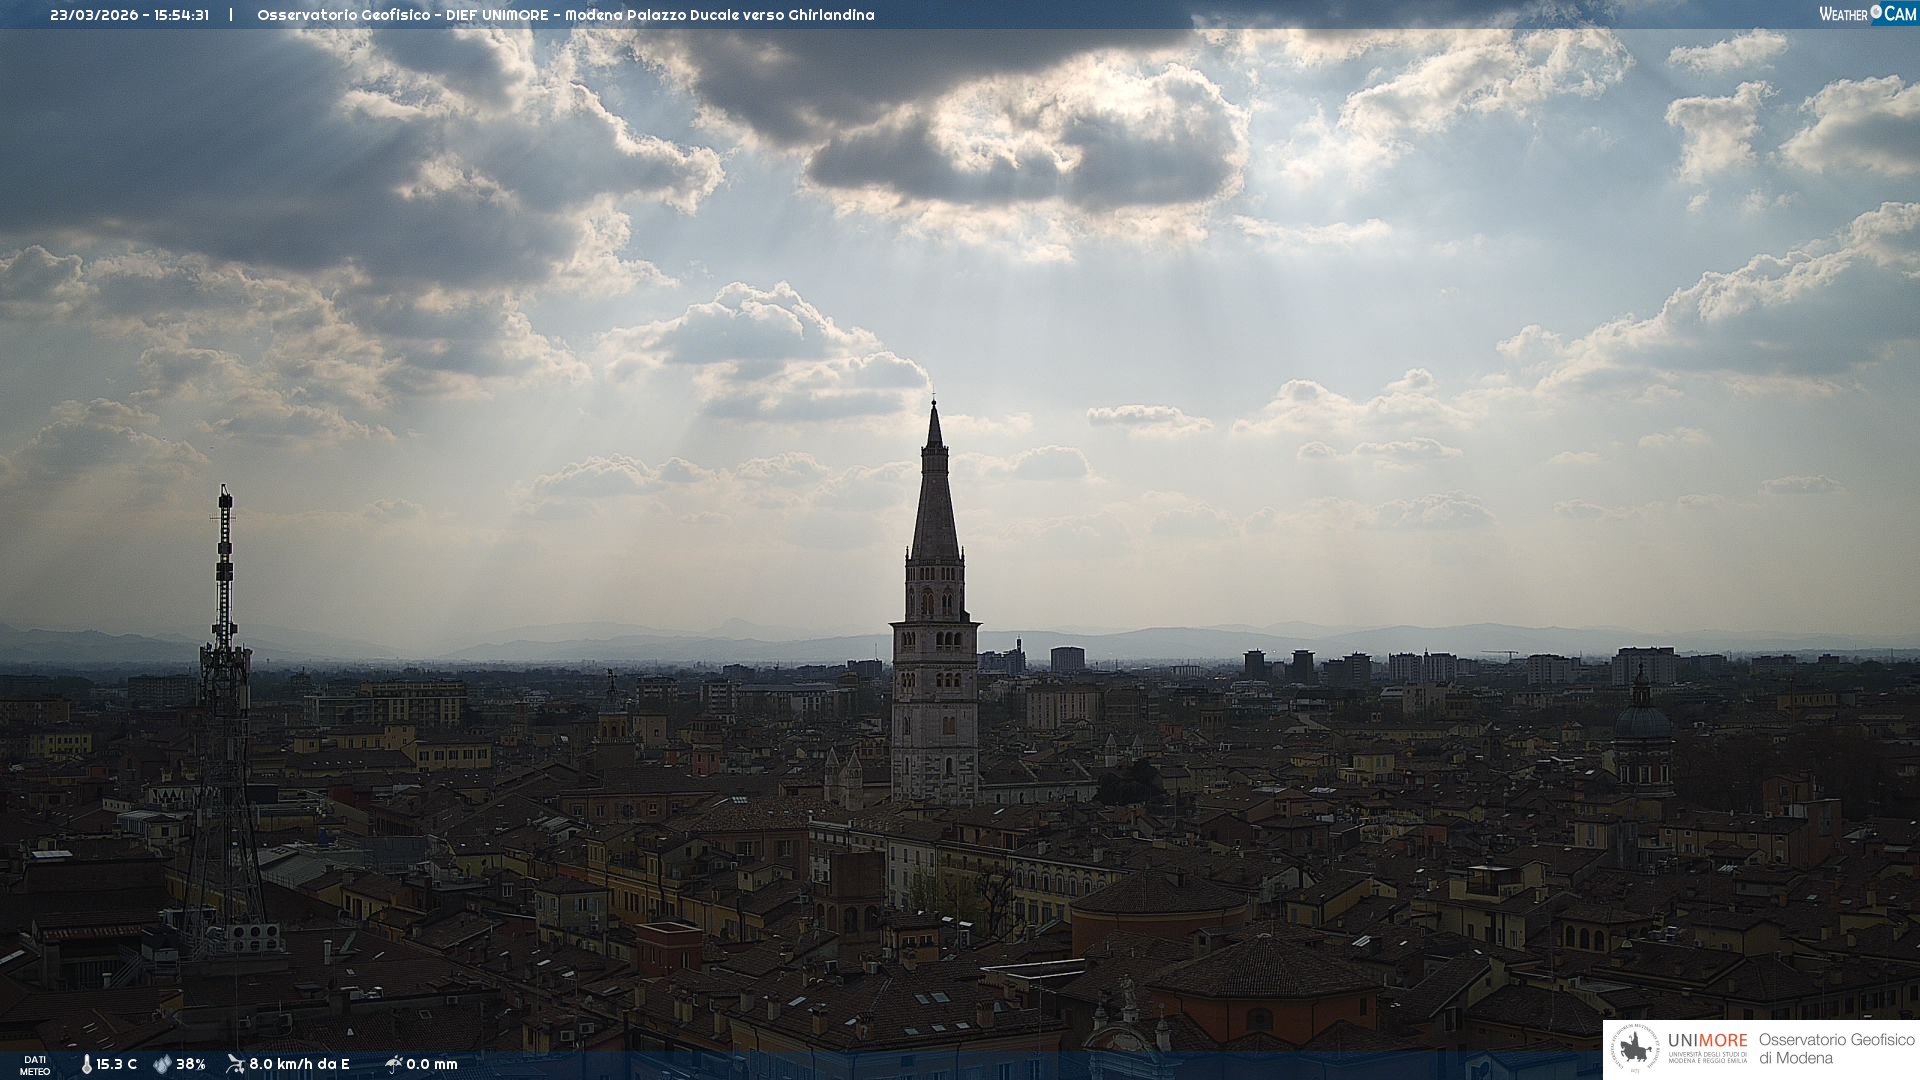
Task: Click the 8.0 km/h da E wind reading
Action: pos(299,1064)
